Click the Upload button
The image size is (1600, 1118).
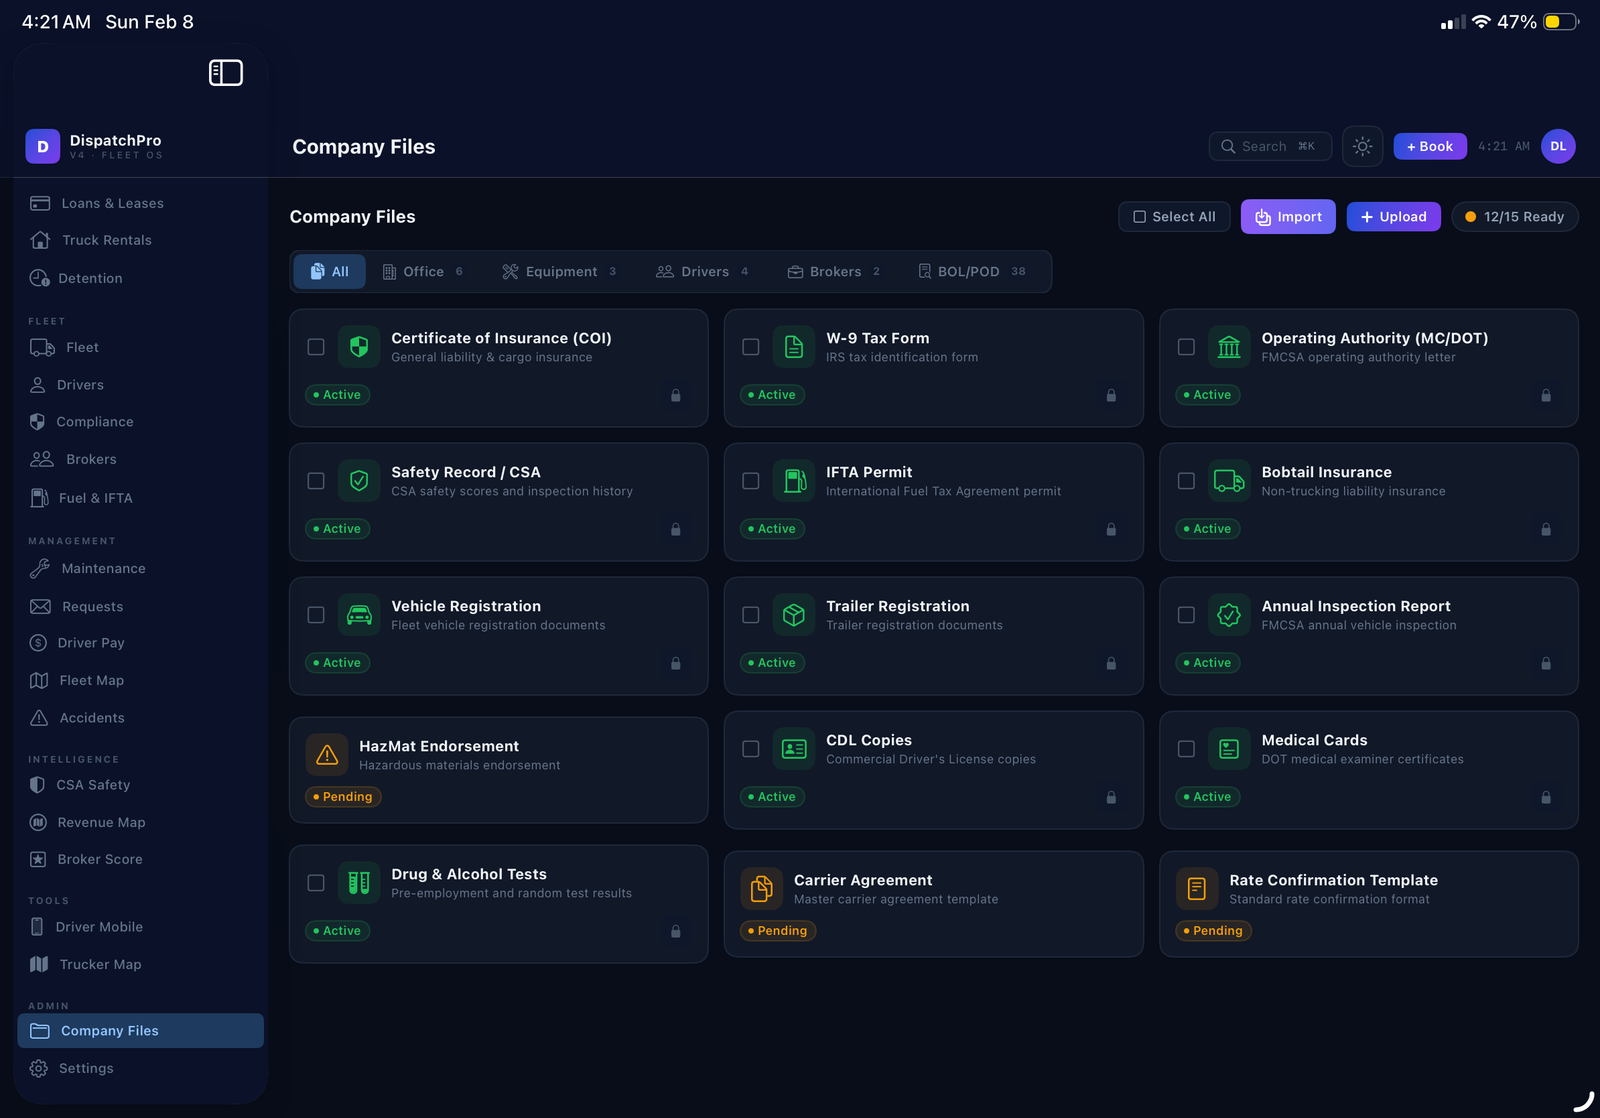1393,217
